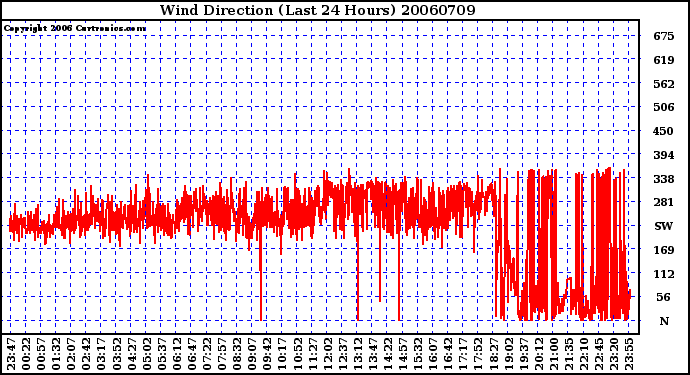Click the y-axis label '169'

pos(664,250)
